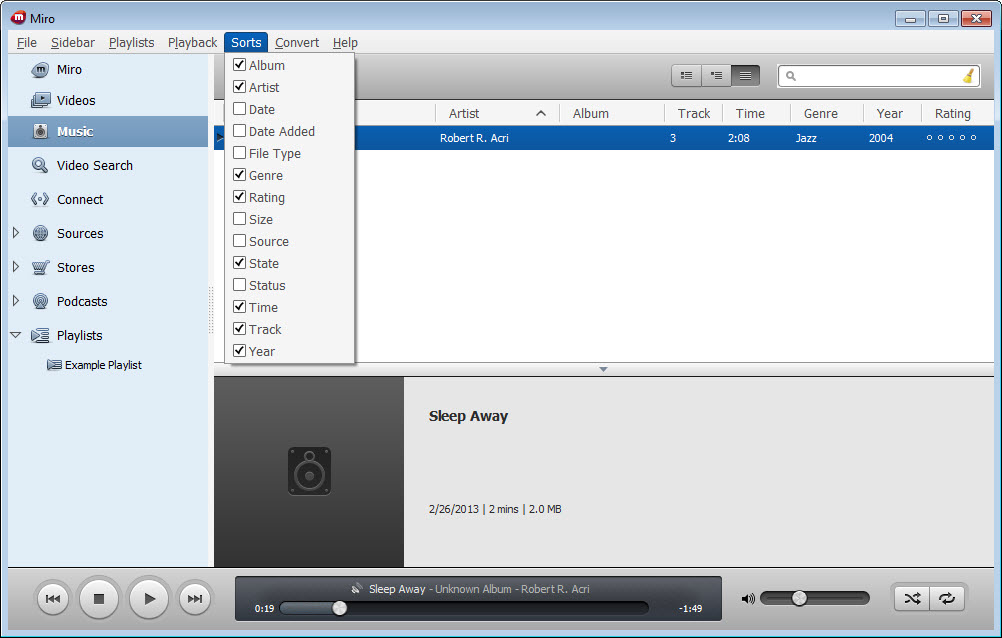Expand the Podcasts tree node

click(16, 300)
